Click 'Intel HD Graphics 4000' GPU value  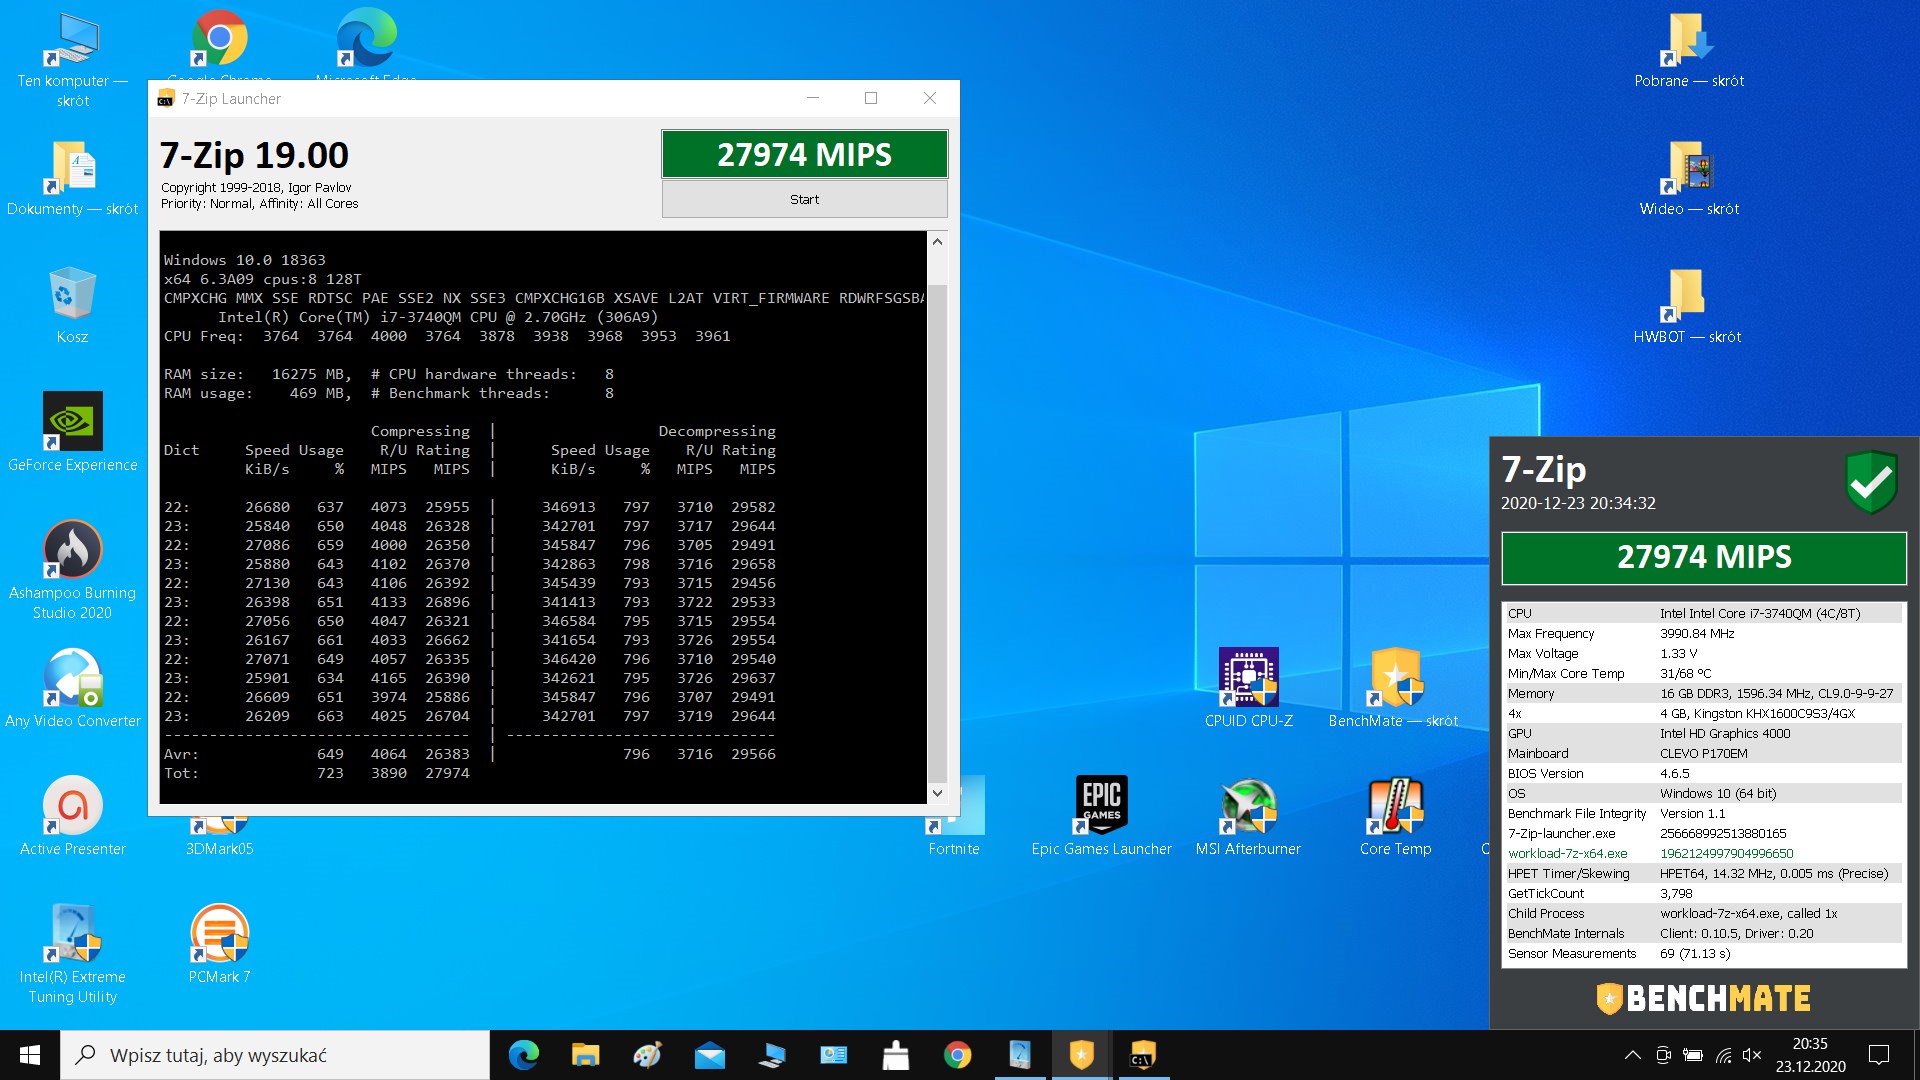click(1725, 734)
